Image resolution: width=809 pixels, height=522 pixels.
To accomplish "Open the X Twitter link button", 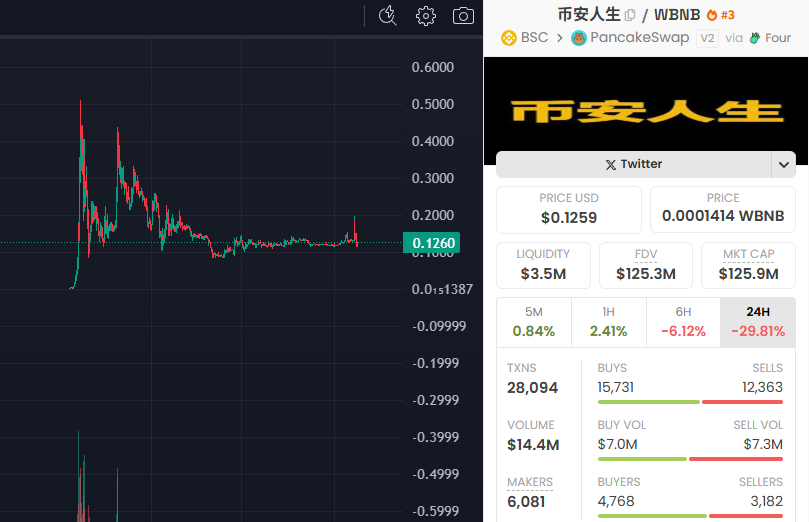I will coord(634,164).
